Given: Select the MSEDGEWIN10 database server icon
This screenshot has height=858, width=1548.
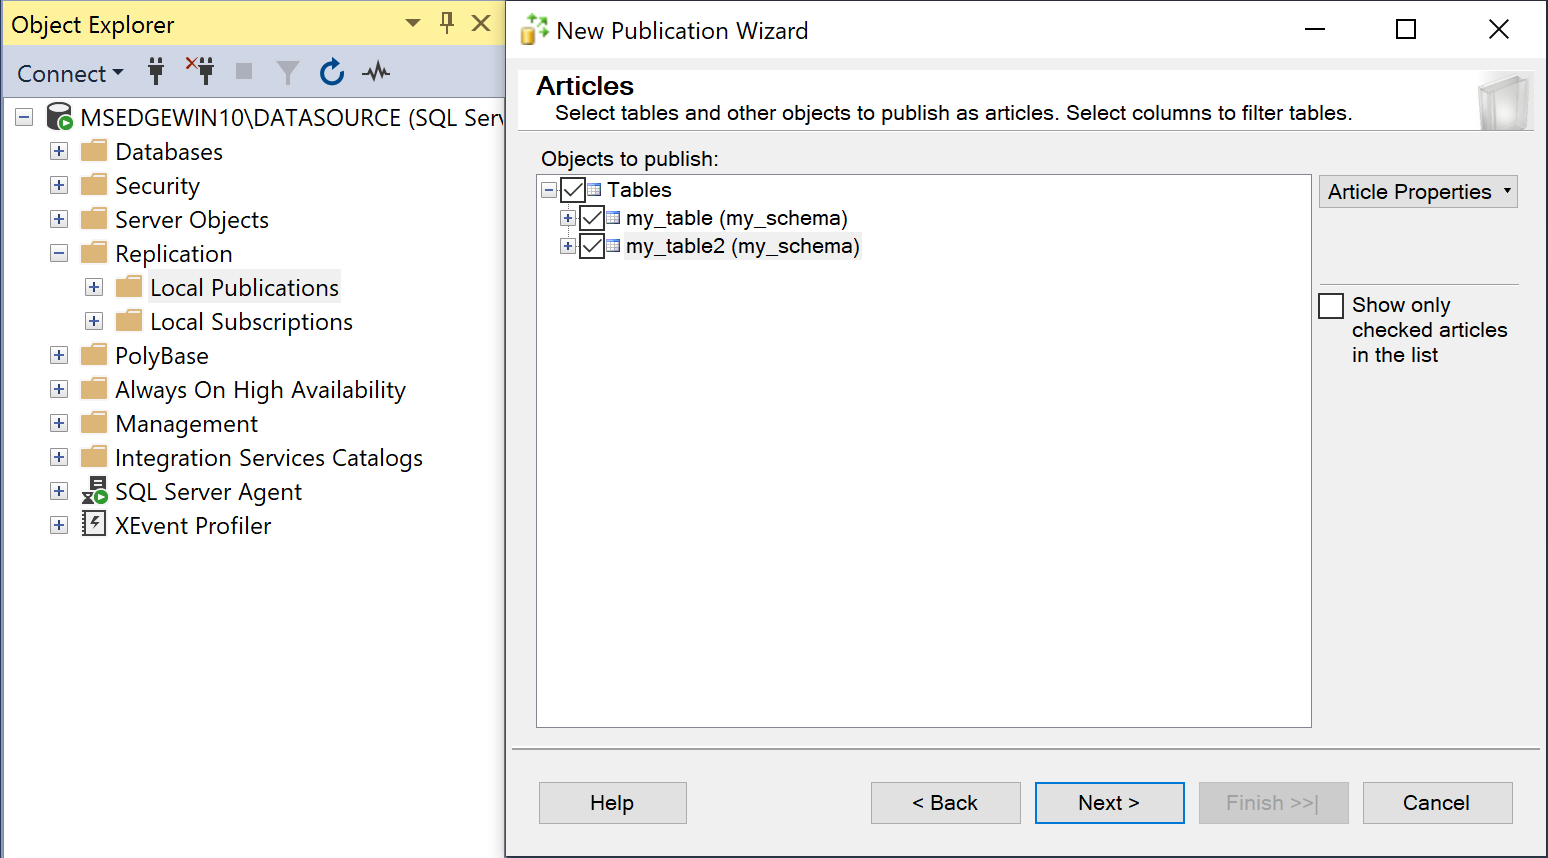Looking at the screenshot, I should pyautogui.click(x=58, y=117).
